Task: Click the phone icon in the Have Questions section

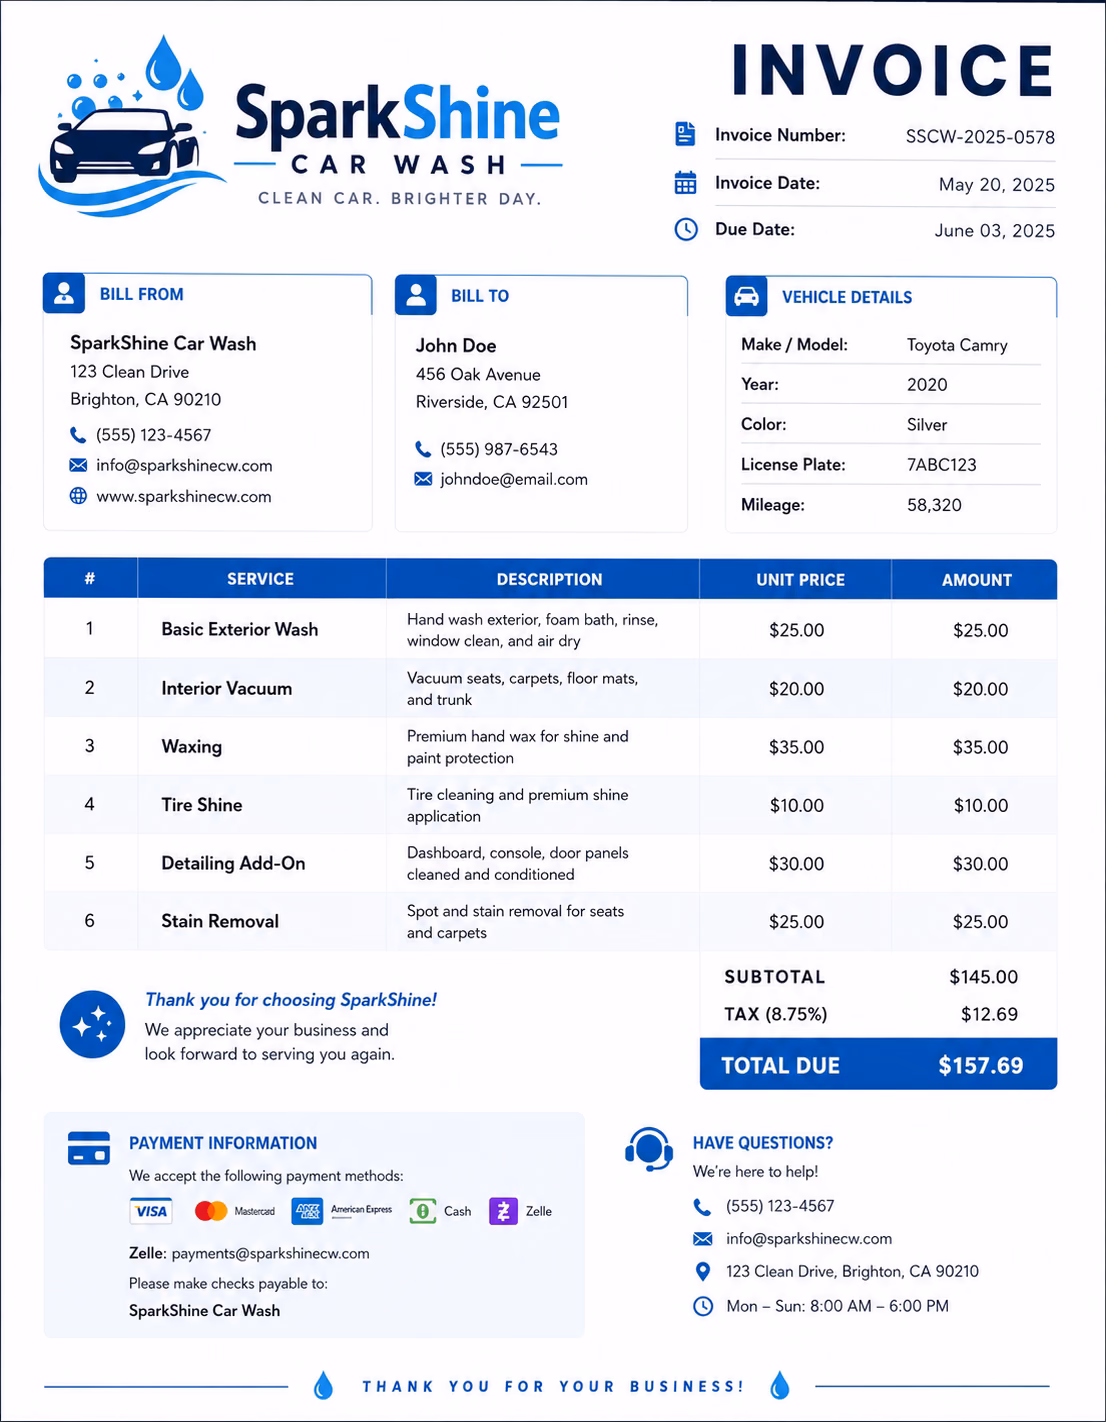Action: pyautogui.click(x=703, y=1207)
